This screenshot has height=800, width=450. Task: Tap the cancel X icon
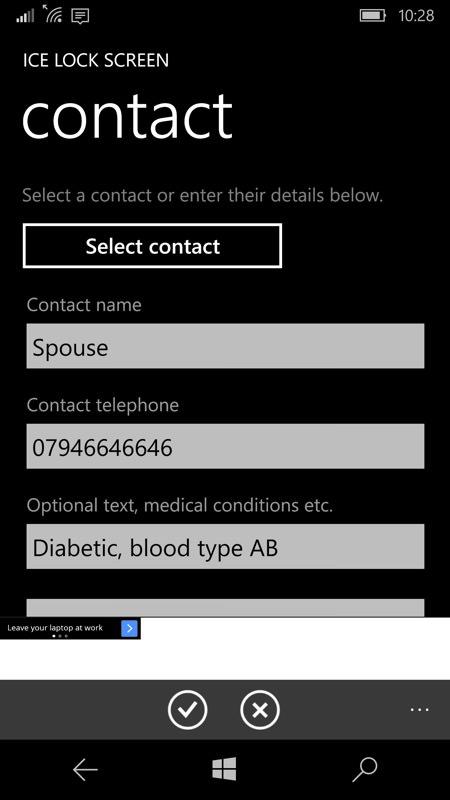coord(260,710)
